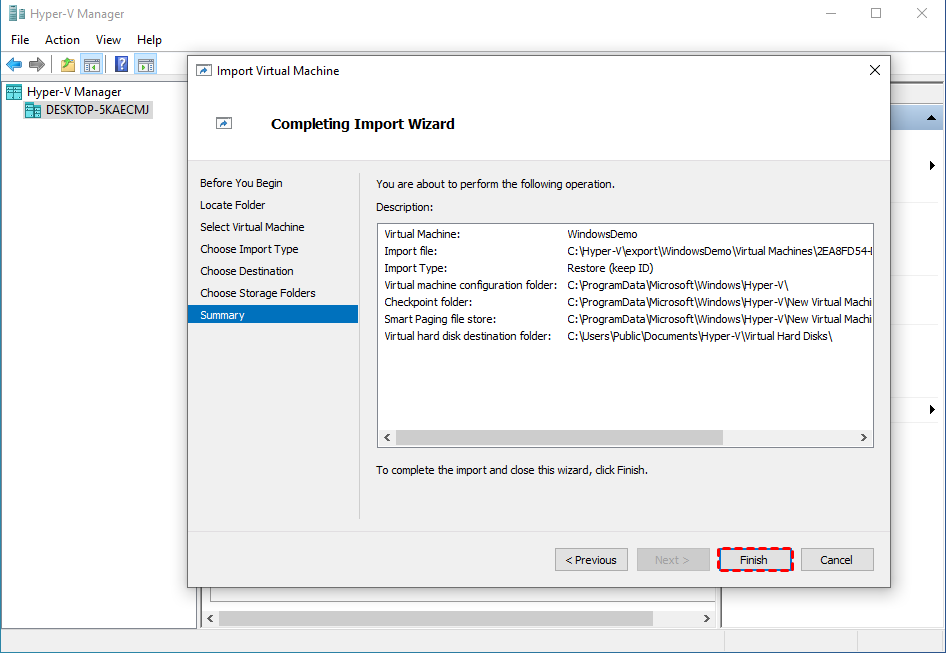The width and height of the screenshot is (946, 653).
Task: Collapse the Actions pane section arrow
Action: point(932,118)
